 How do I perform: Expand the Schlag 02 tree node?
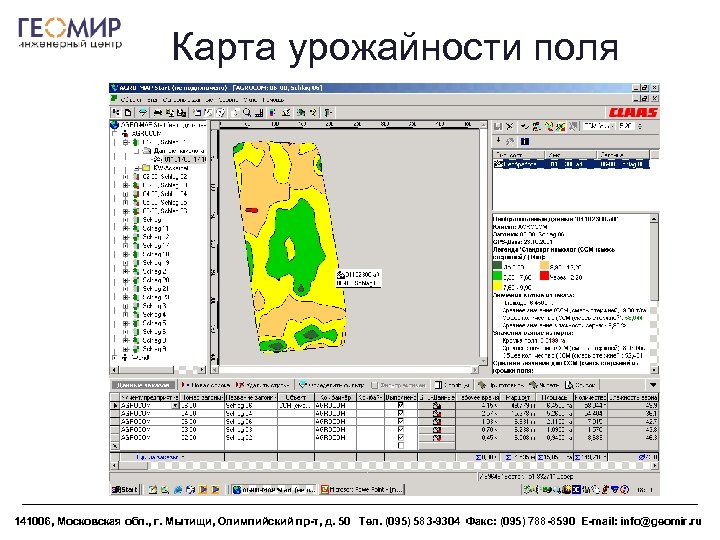coord(125,177)
